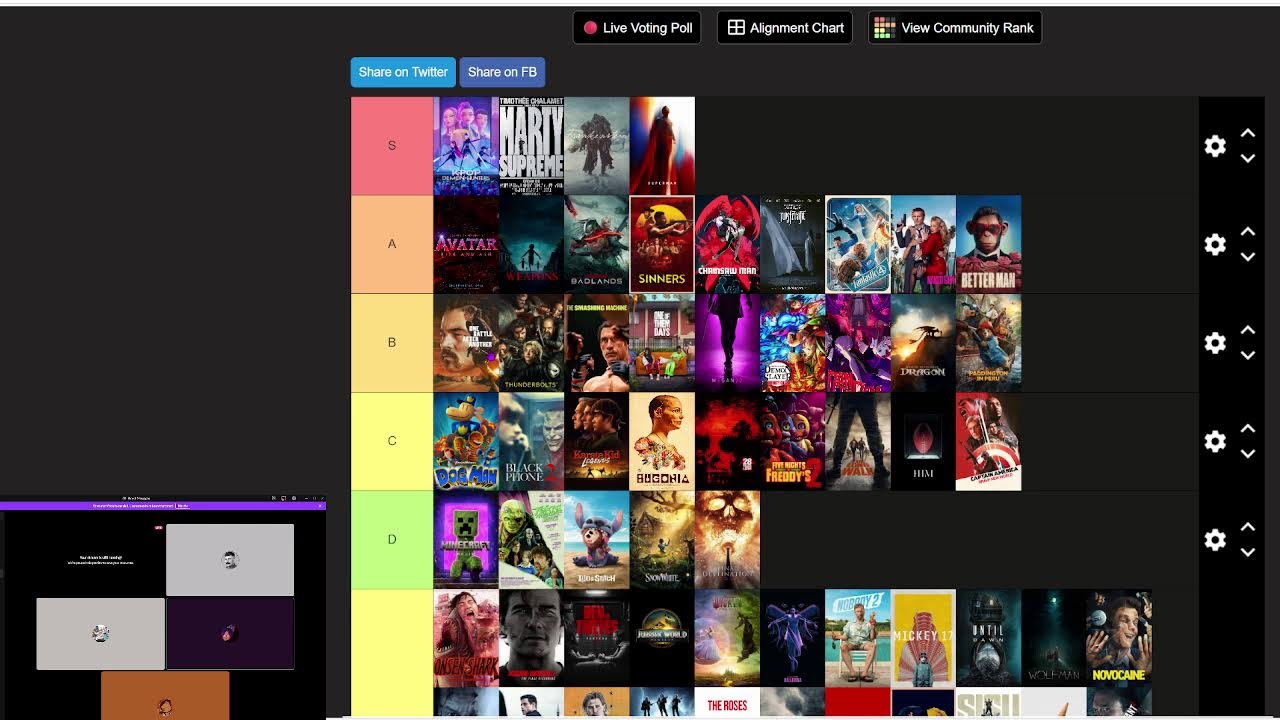Image resolution: width=1280 pixels, height=720 pixels.
Task: Click the Dog Man poster in C tier
Action: point(466,441)
